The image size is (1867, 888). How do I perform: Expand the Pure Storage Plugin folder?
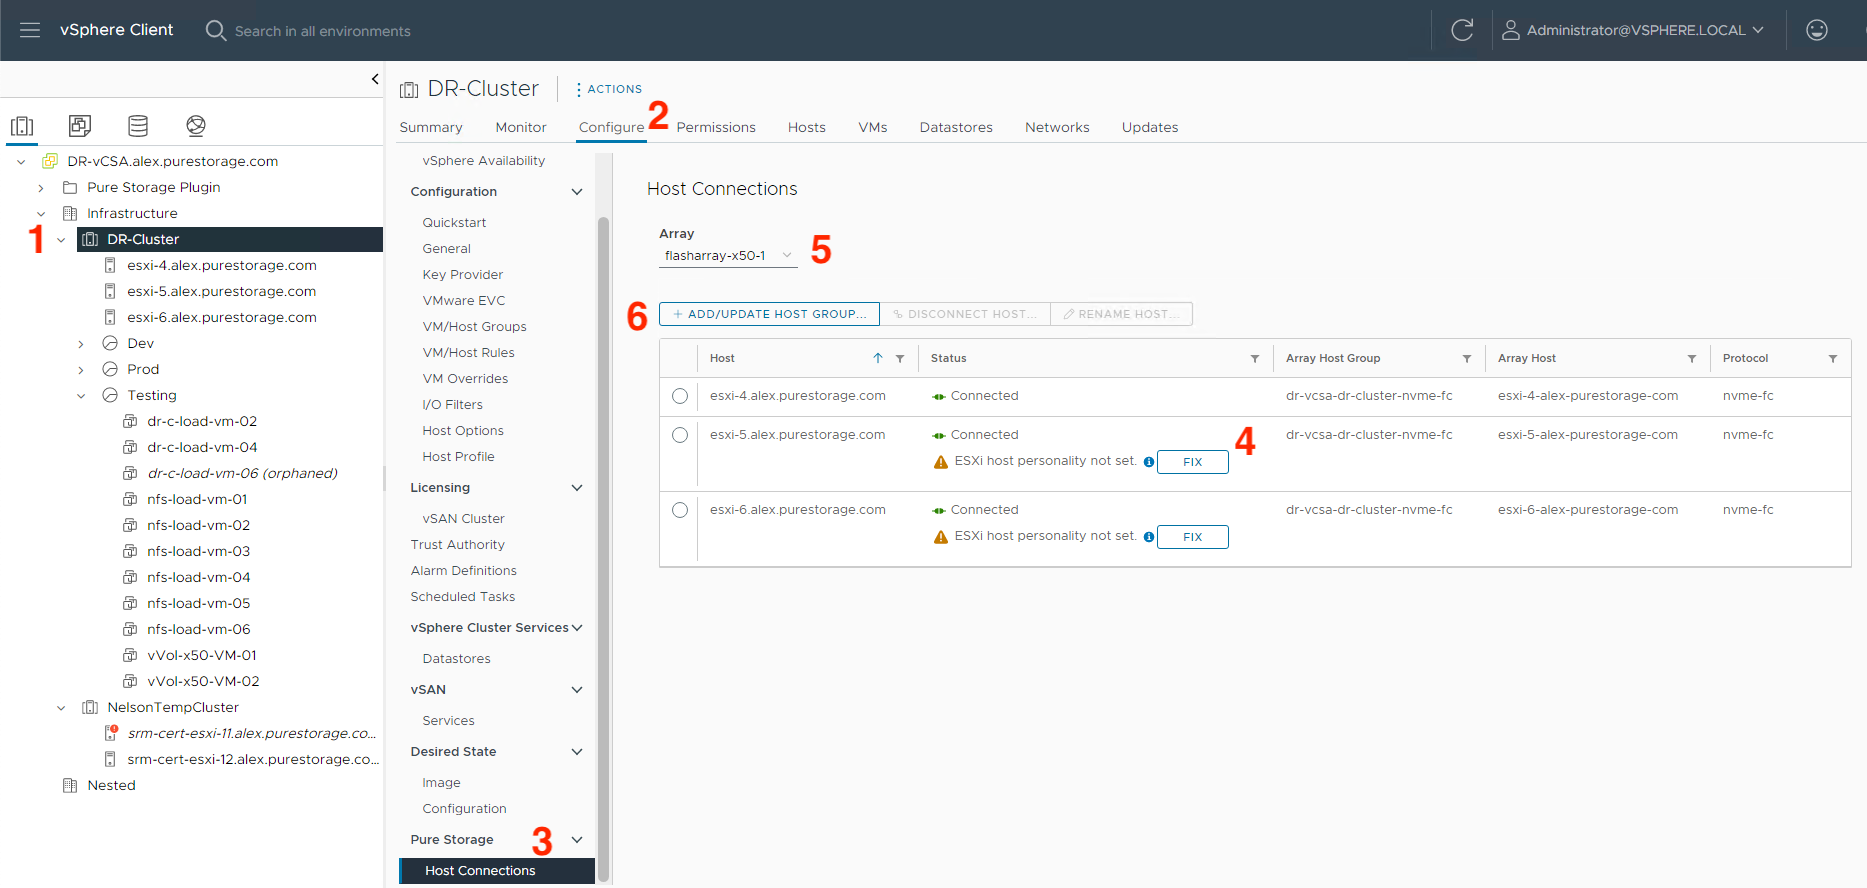[41, 187]
